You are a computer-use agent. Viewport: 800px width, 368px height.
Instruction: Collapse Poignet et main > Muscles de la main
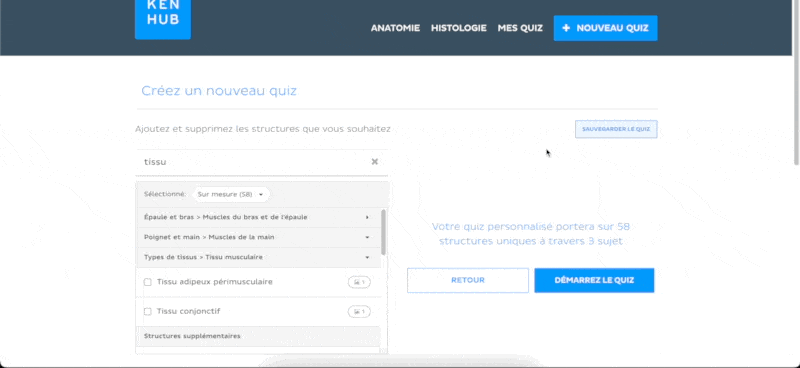tap(258, 237)
